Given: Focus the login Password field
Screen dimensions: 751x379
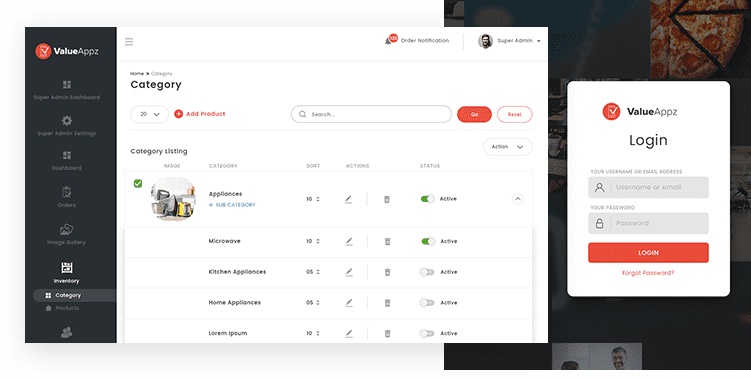Looking at the screenshot, I should (x=648, y=223).
